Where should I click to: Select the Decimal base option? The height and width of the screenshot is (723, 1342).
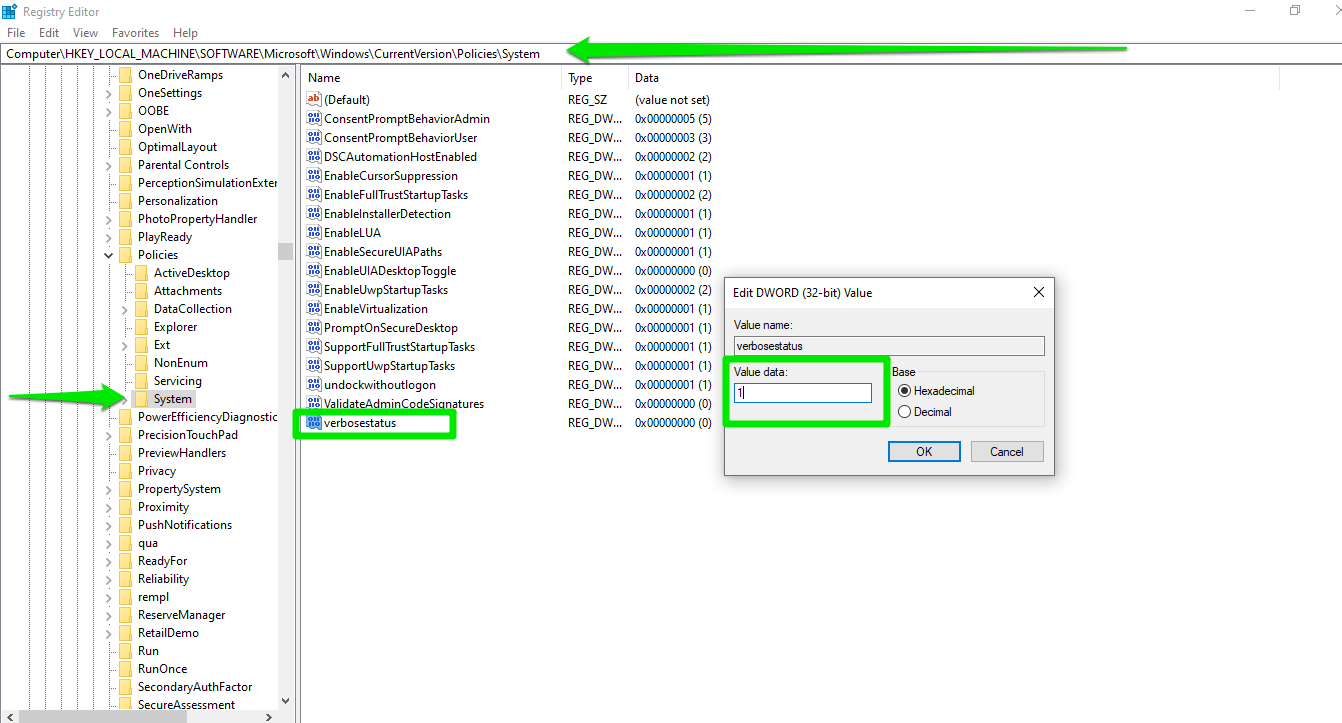click(925, 412)
